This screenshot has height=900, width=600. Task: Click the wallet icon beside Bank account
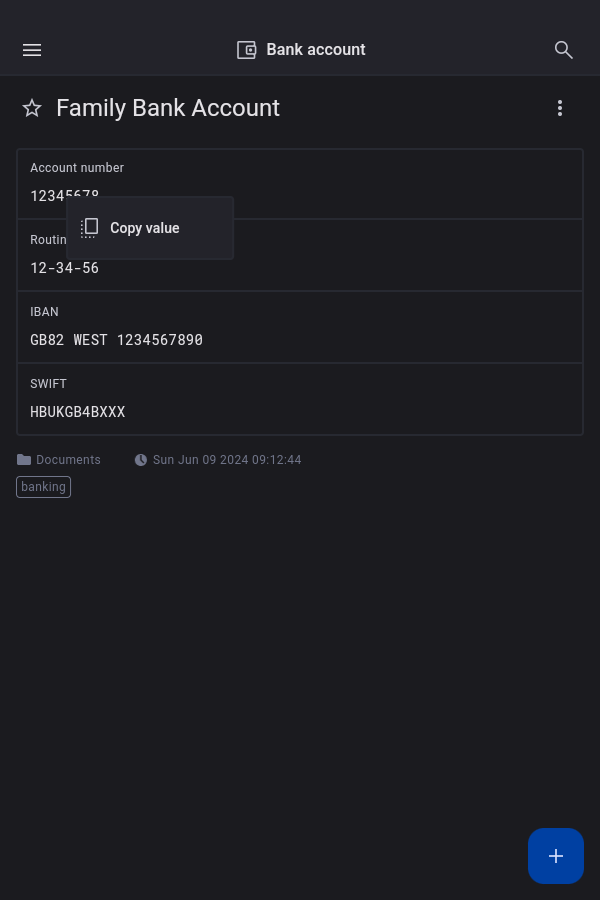[246, 50]
